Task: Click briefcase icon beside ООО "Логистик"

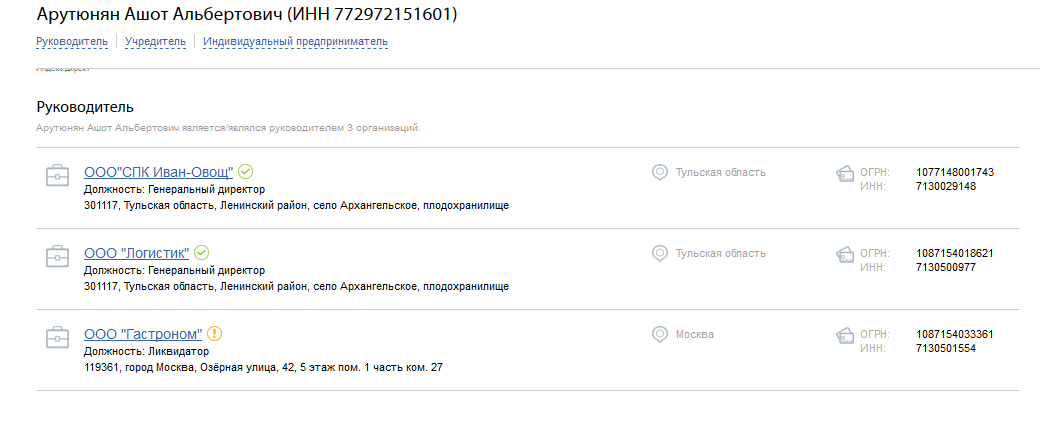Action: click(57, 257)
